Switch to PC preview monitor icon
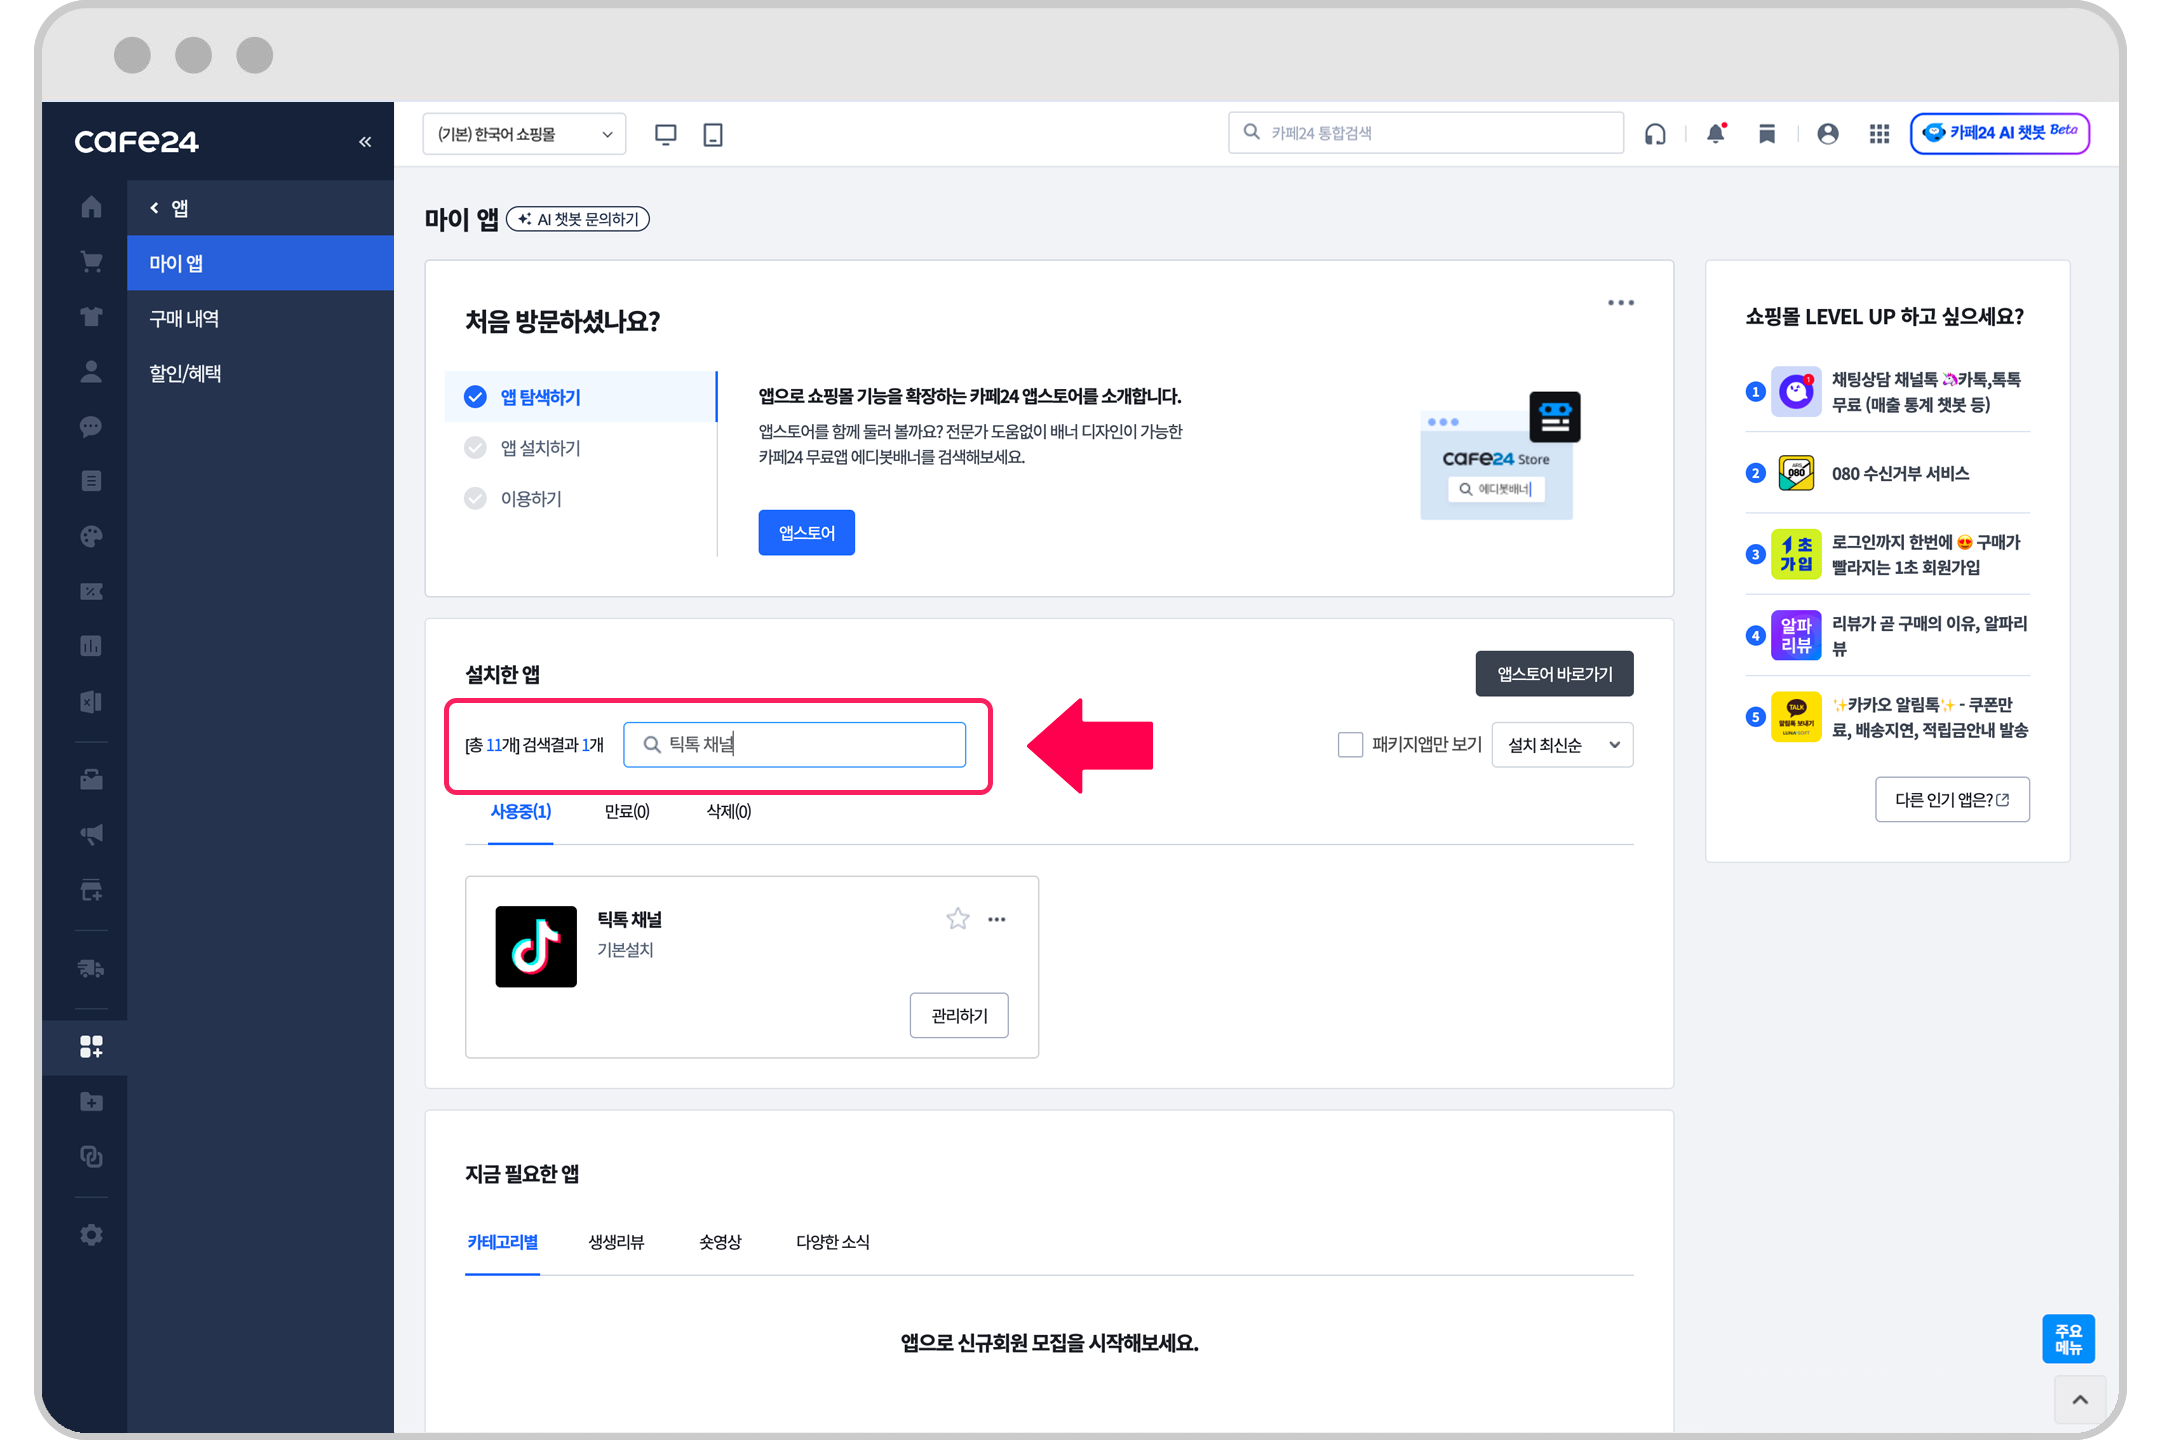 click(665, 134)
